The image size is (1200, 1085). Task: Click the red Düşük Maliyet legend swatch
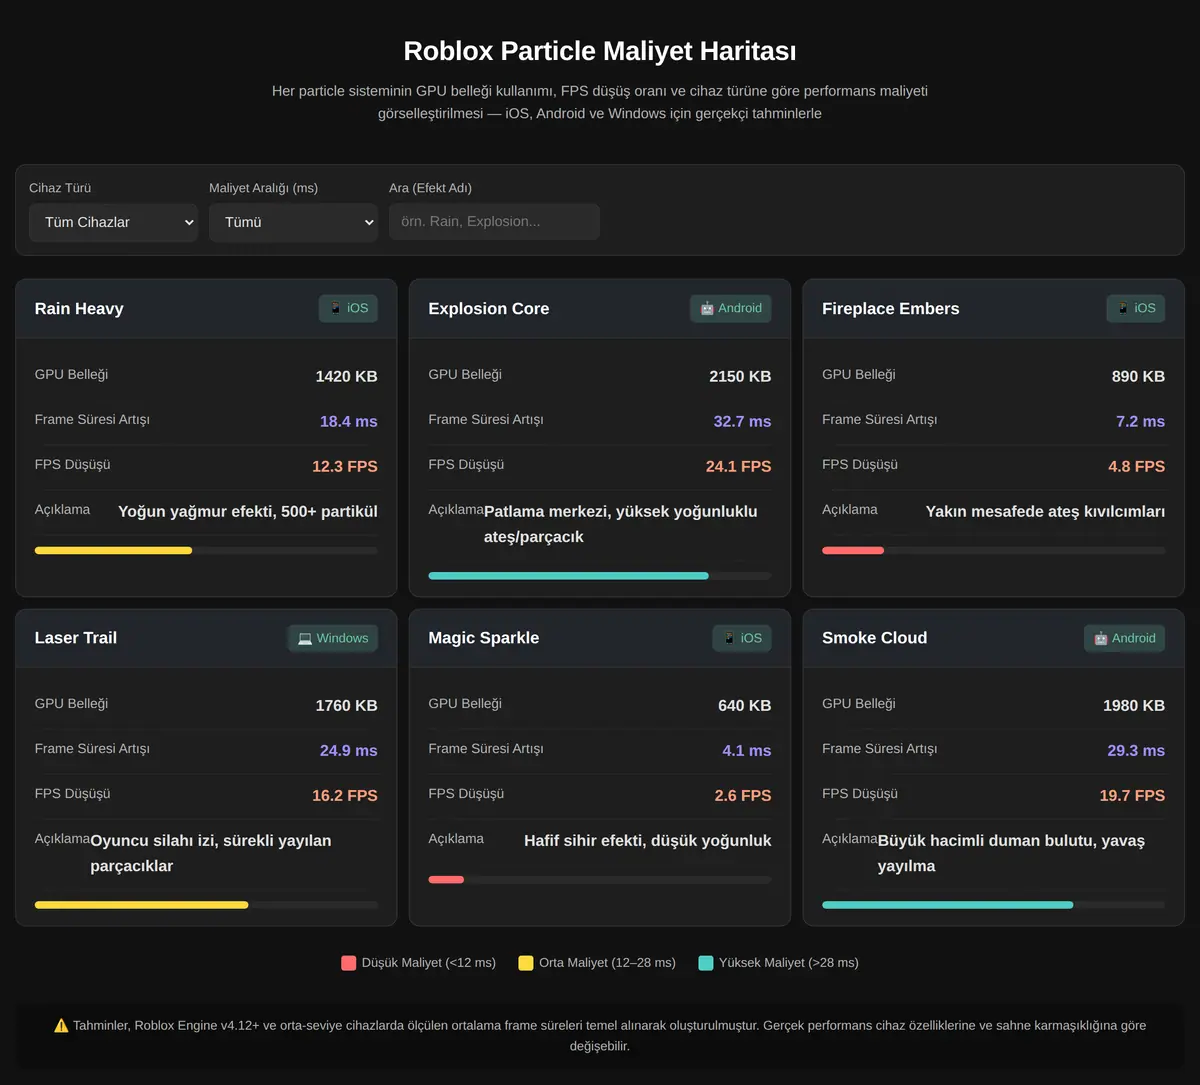click(x=348, y=963)
